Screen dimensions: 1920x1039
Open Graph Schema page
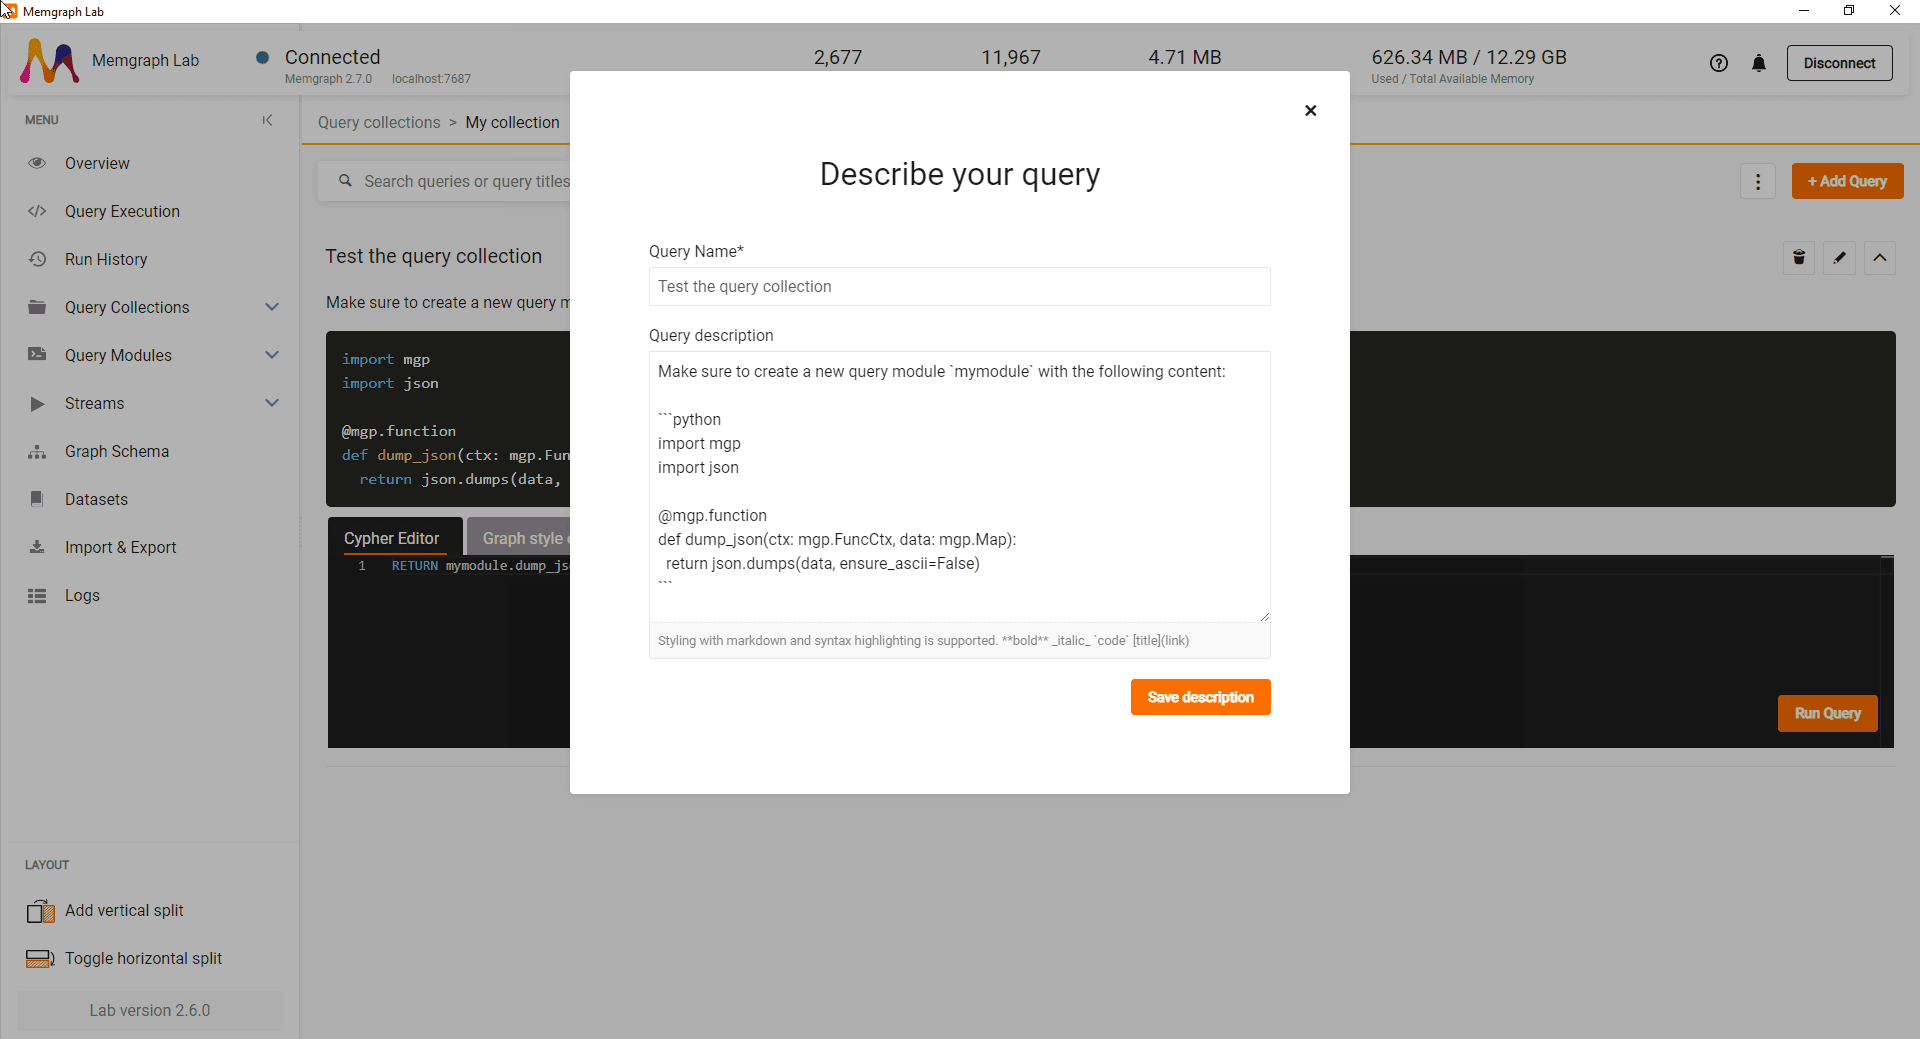117,451
